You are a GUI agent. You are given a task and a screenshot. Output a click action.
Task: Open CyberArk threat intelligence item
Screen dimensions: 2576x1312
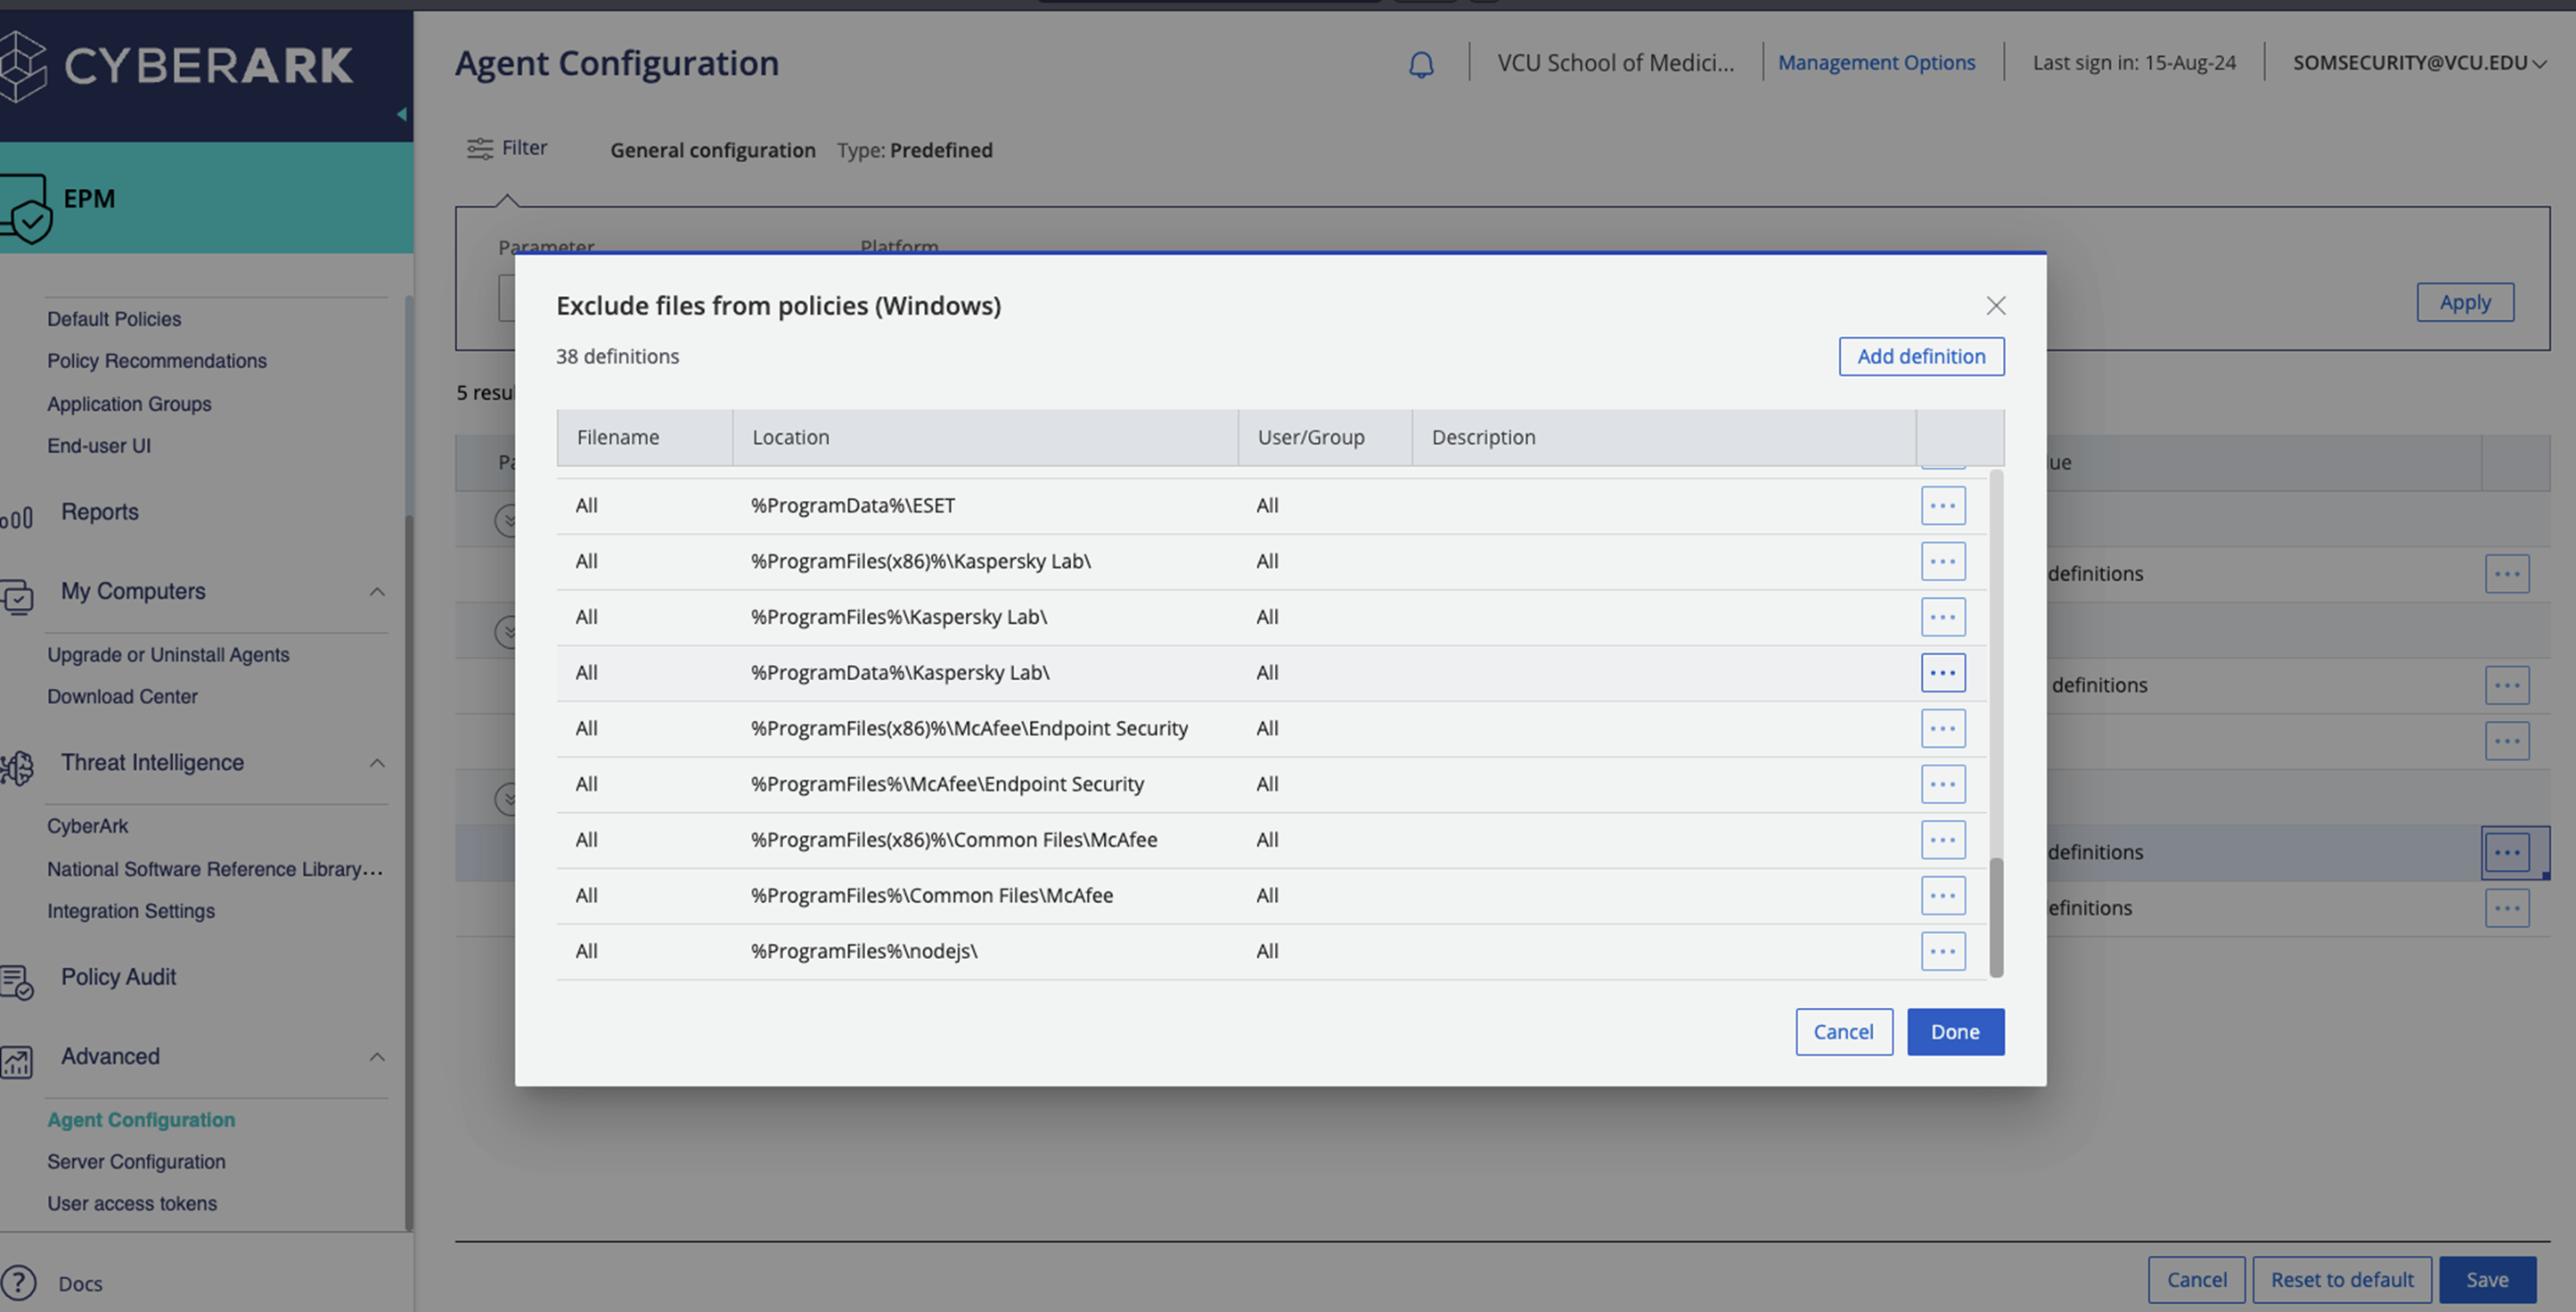(x=88, y=827)
